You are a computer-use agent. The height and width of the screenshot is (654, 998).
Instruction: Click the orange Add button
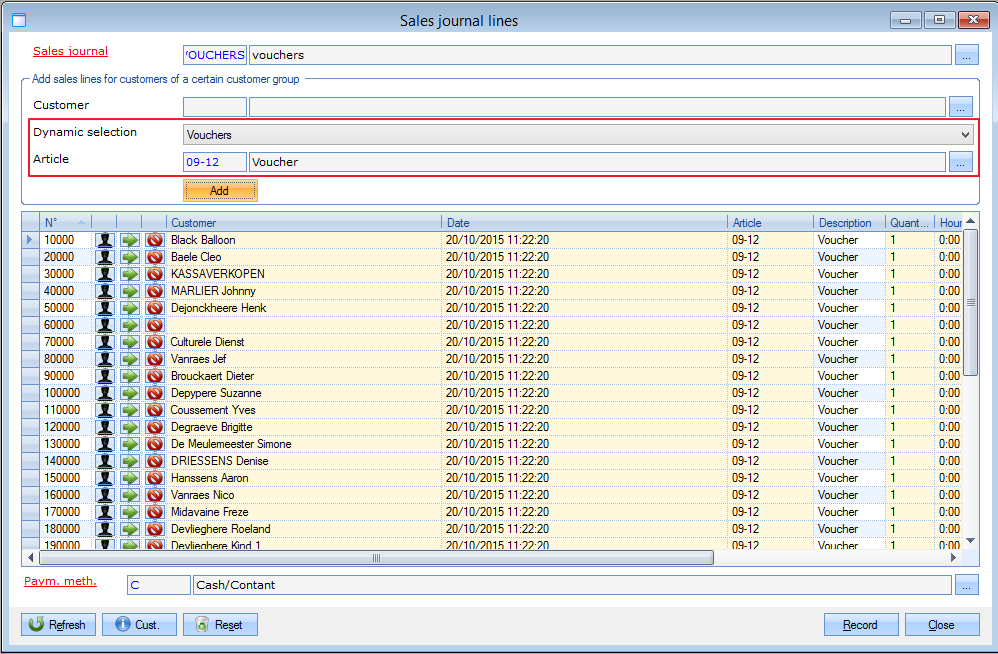(220, 191)
